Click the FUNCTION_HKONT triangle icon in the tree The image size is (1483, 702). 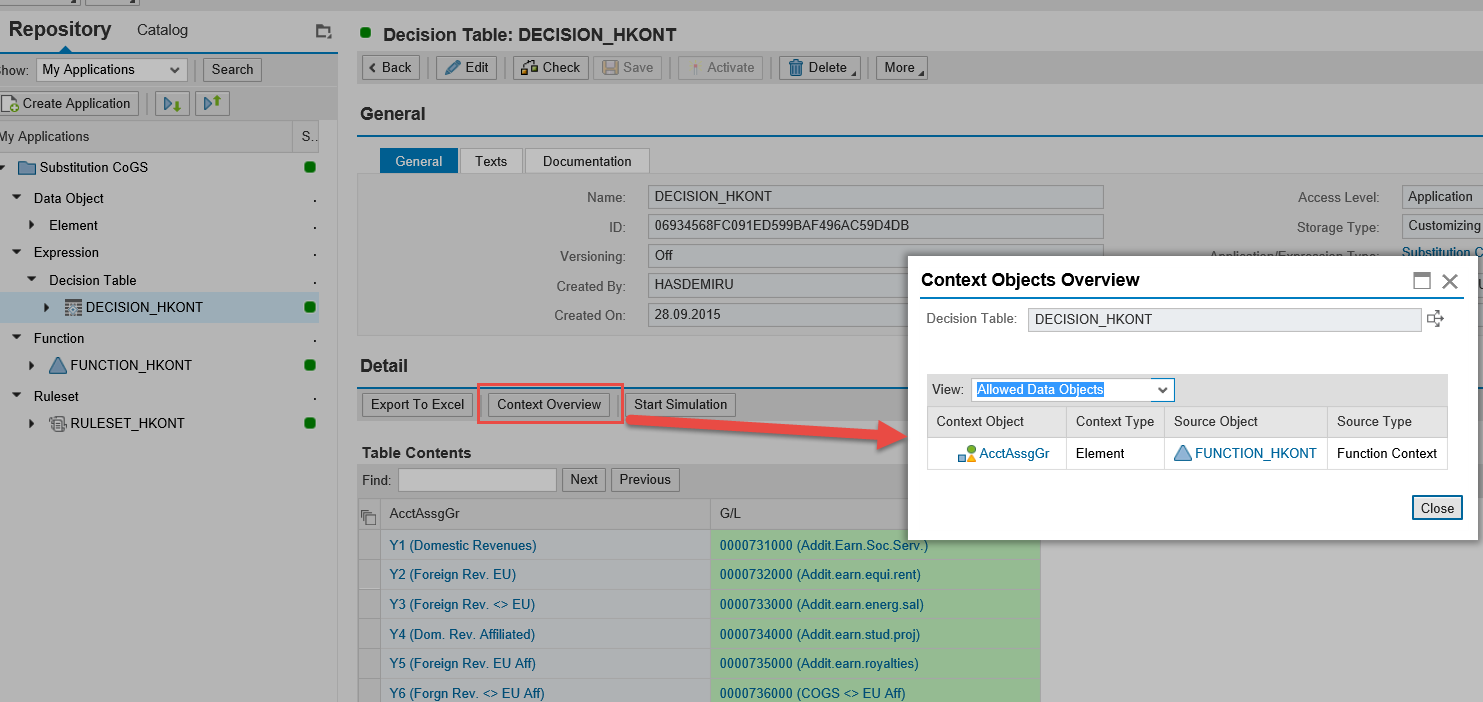(58, 365)
